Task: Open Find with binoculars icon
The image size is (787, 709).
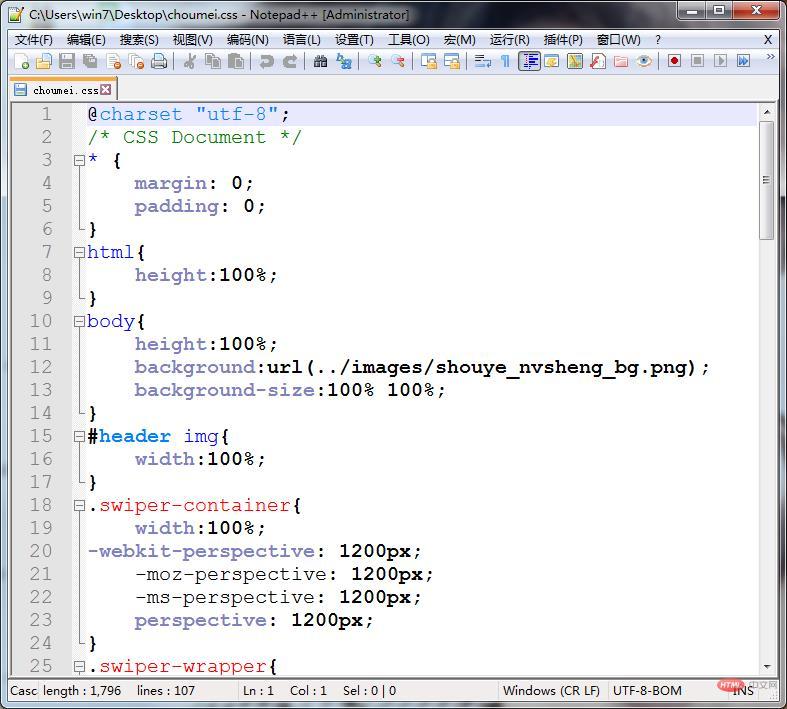Action: tap(320, 61)
